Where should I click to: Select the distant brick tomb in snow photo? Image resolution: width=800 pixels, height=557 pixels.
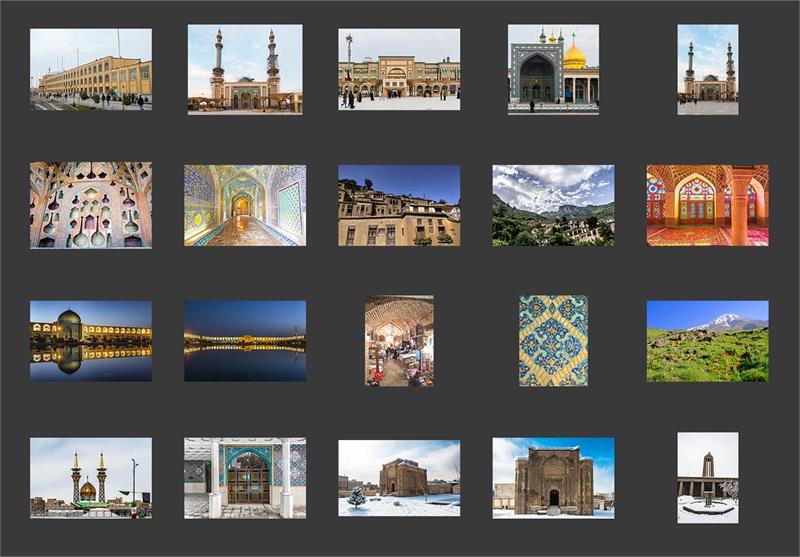[399, 478]
